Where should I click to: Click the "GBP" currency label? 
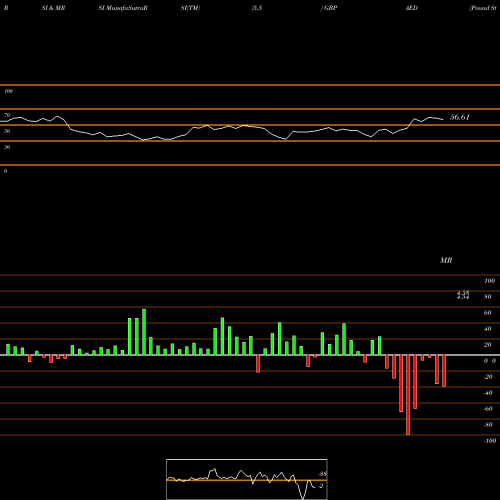point(330,8)
